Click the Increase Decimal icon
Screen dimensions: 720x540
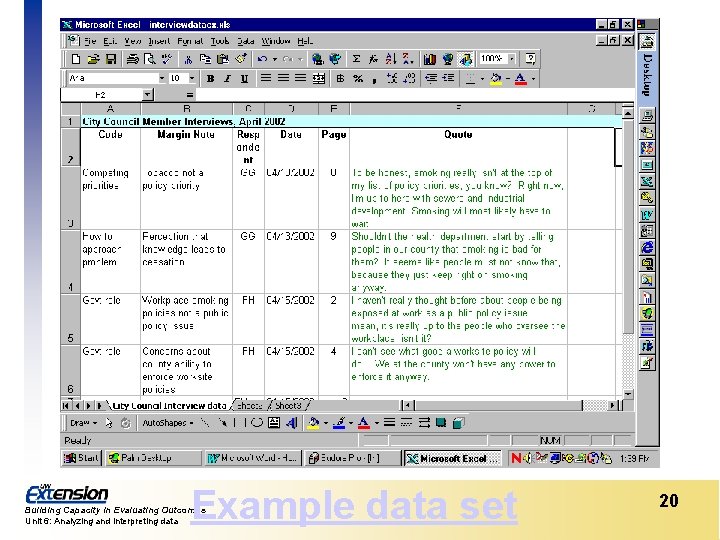pos(392,79)
